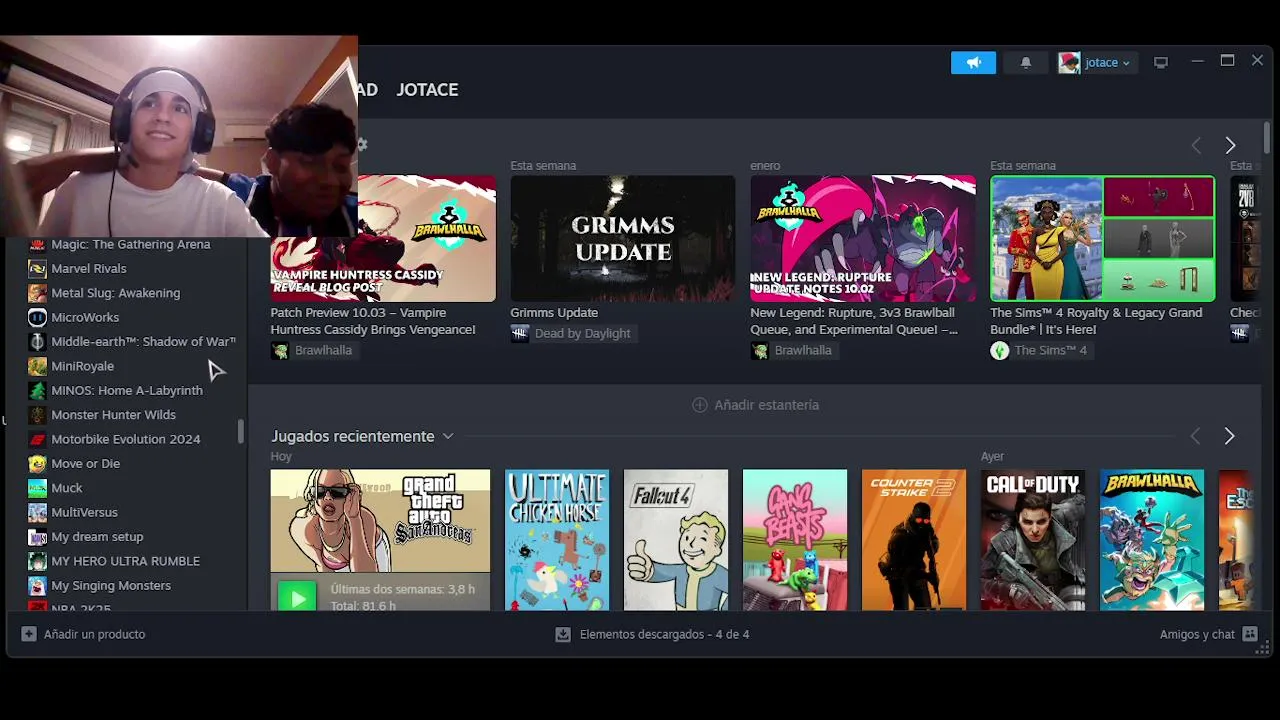This screenshot has height=720, width=1280.
Task: Open Elementos descargados downloads status
Action: 652,634
